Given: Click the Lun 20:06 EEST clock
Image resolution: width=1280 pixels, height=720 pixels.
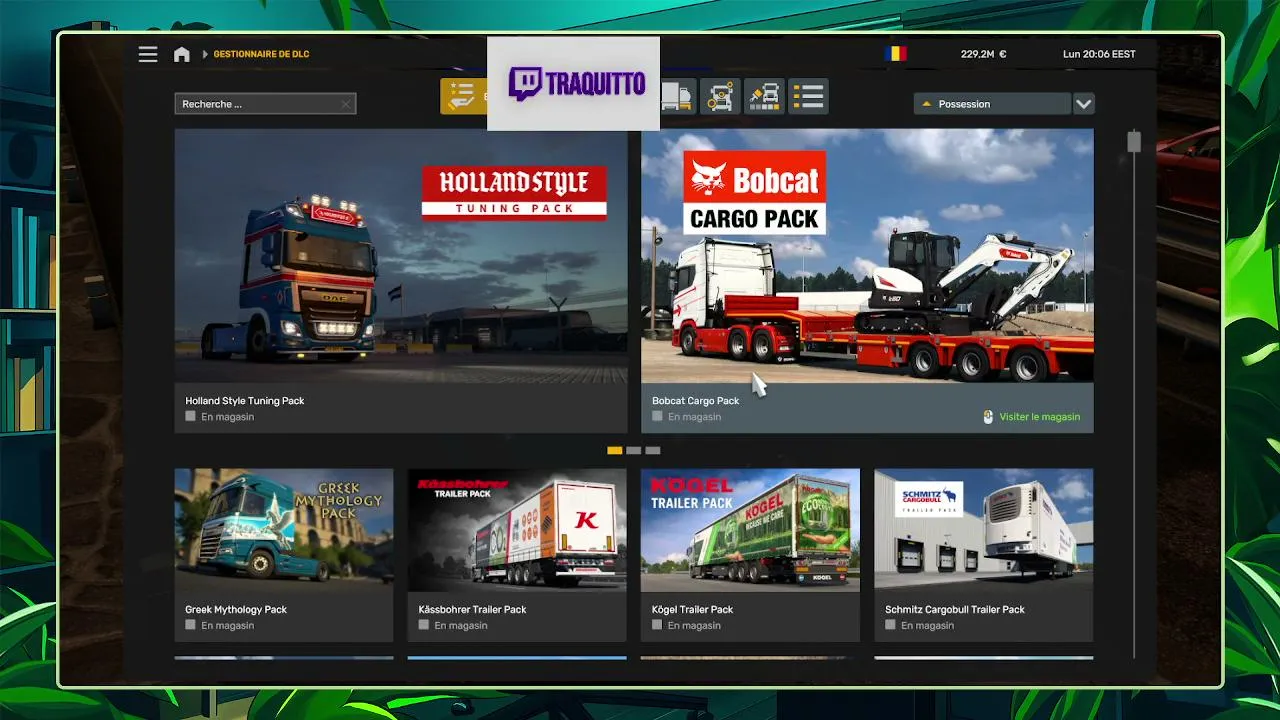Looking at the screenshot, I should (x=1099, y=54).
